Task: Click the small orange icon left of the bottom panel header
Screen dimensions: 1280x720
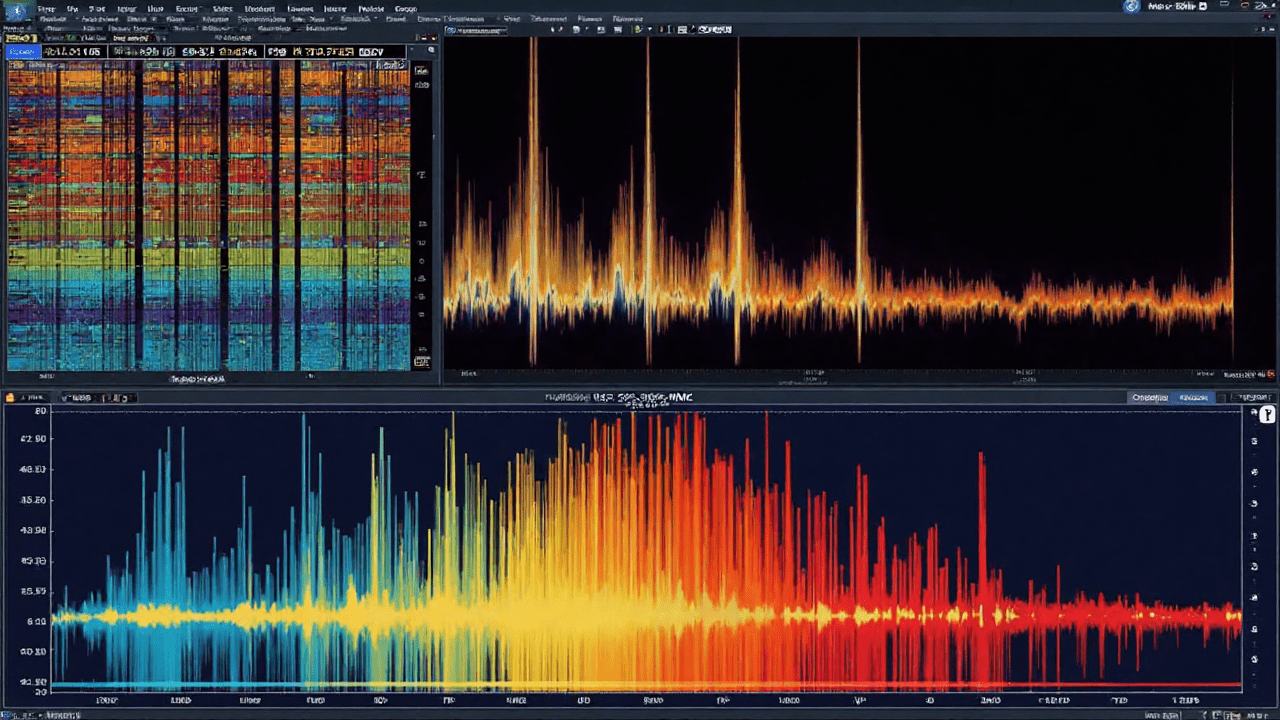Action: tap(10, 397)
